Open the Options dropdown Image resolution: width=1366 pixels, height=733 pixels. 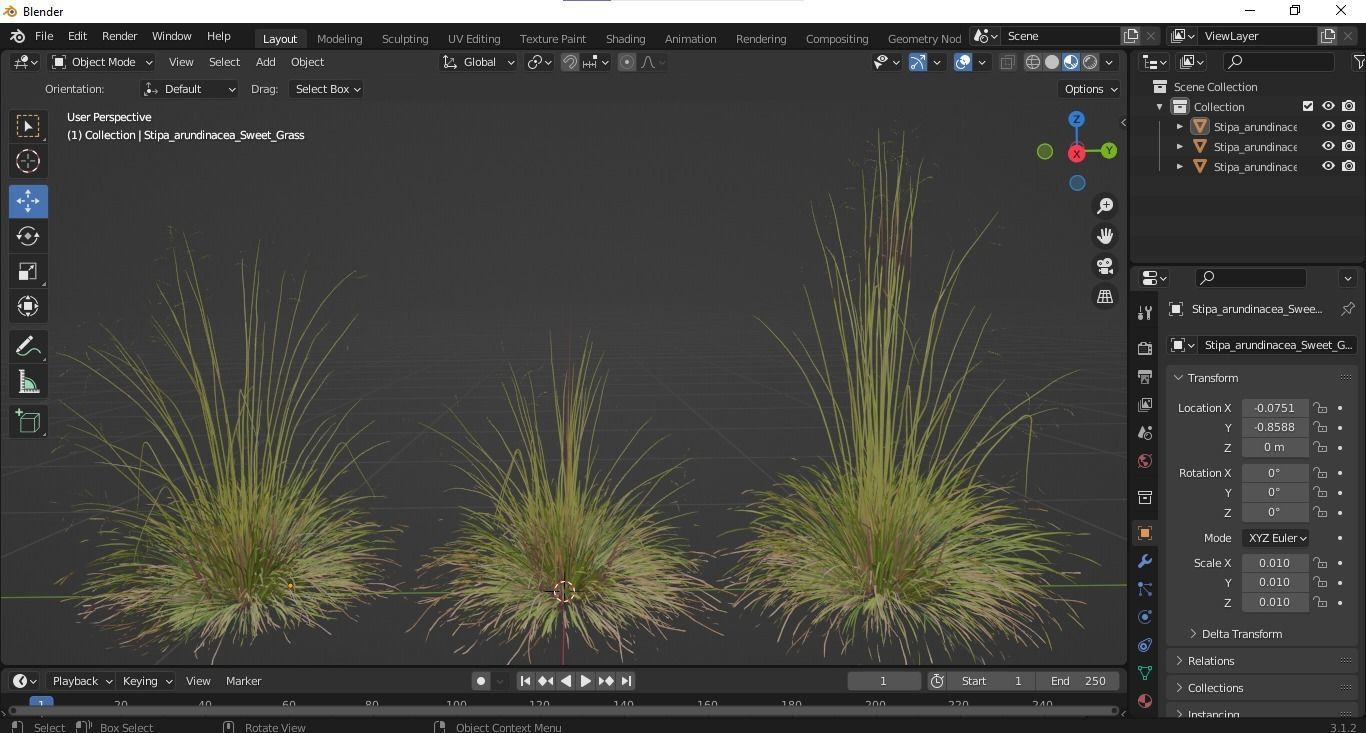point(1091,89)
